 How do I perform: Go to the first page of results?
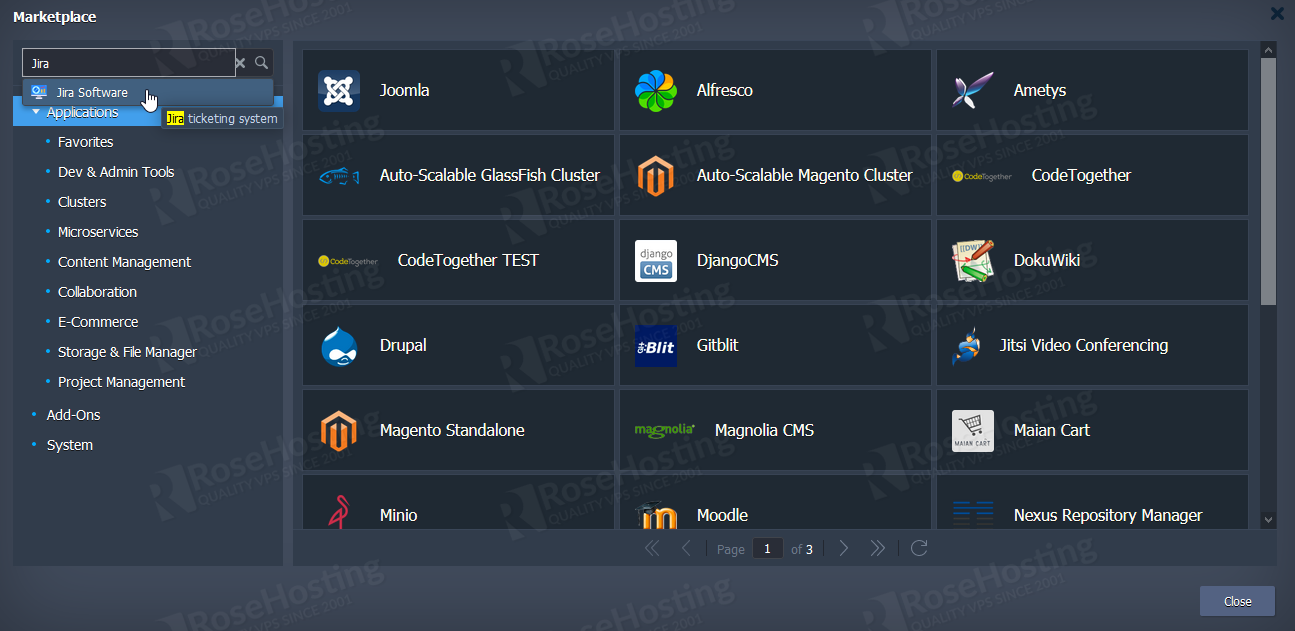pos(652,548)
